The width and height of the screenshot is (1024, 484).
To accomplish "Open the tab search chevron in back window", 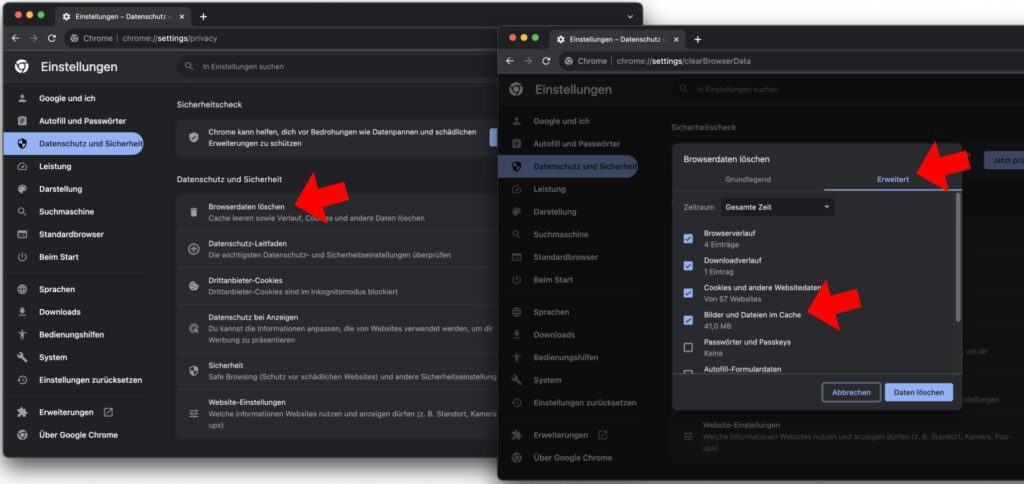I will point(630,16).
